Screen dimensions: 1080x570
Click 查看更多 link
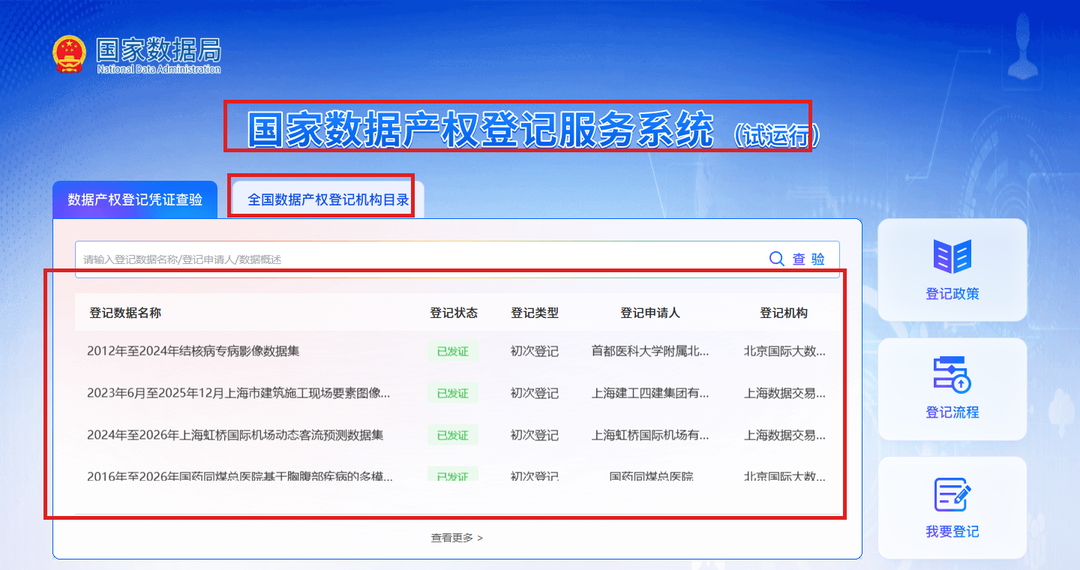coord(457,538)
